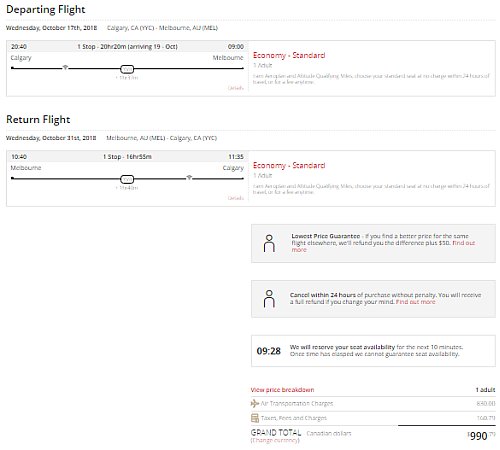The height and width of the screenshot is (450, 500).
Task: Open Details link of the departing flight
Action: point(236,88)
